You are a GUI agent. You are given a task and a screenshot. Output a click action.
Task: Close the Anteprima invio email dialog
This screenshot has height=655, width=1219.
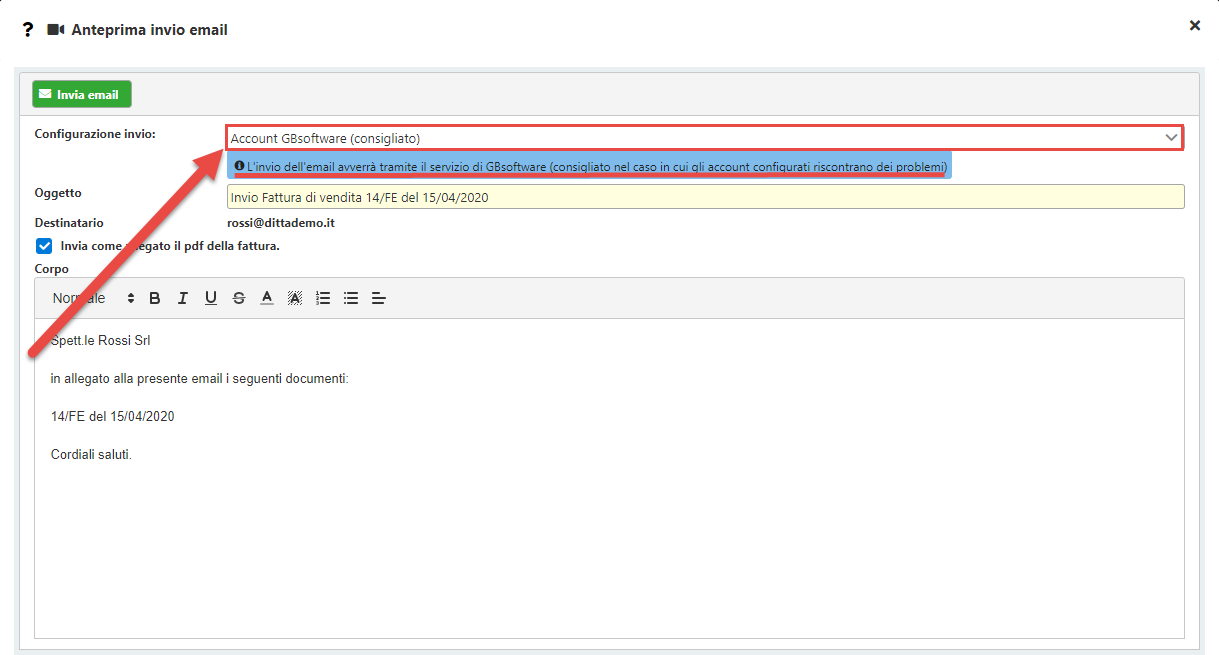(1194, 25)
